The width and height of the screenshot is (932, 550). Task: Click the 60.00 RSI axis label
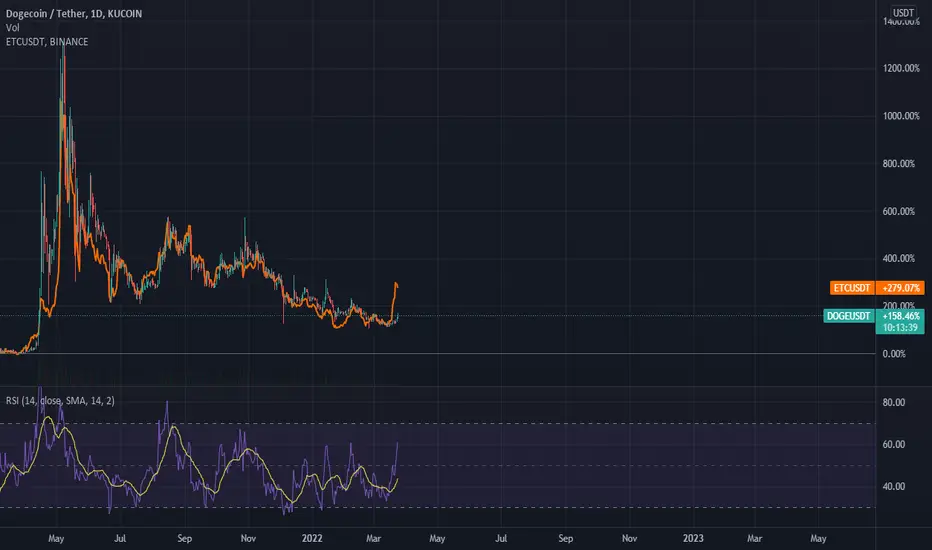point(893,445)
